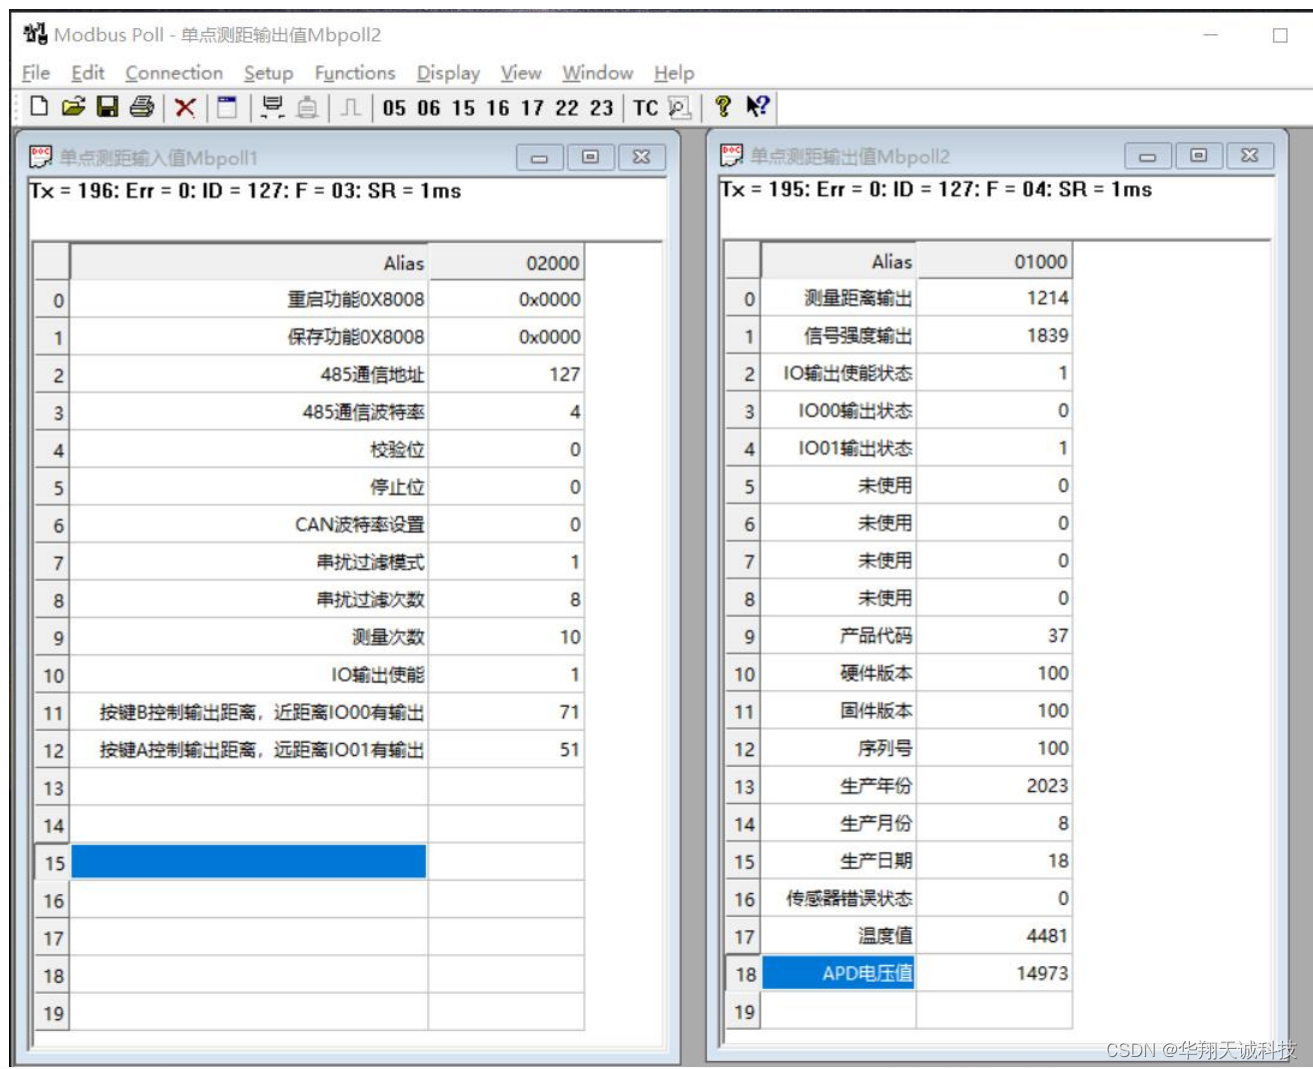The width and height of the screenshot is (1313, 1069).
Task: Print using the printer toolbar icon
Action: (142, 107)
